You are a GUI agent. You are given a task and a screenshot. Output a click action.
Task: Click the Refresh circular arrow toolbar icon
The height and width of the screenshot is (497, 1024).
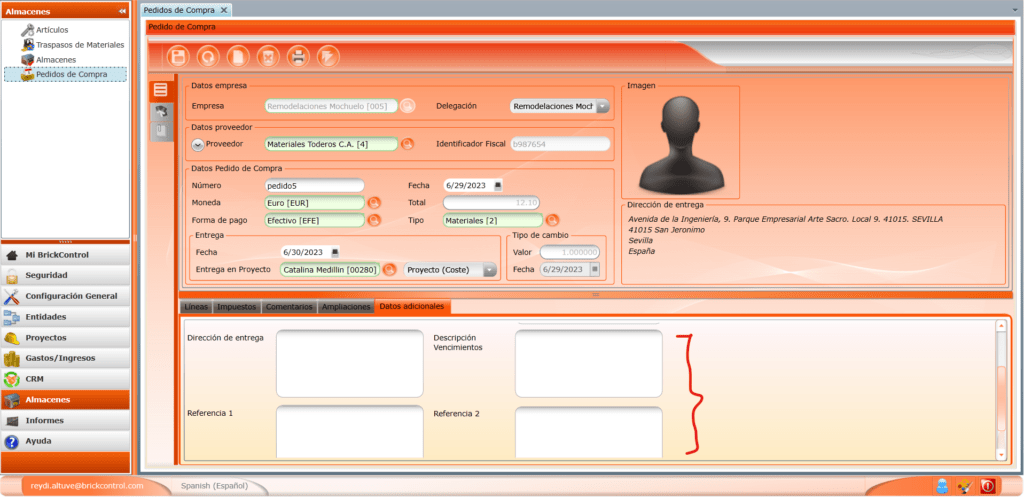[x=208, y=56]
